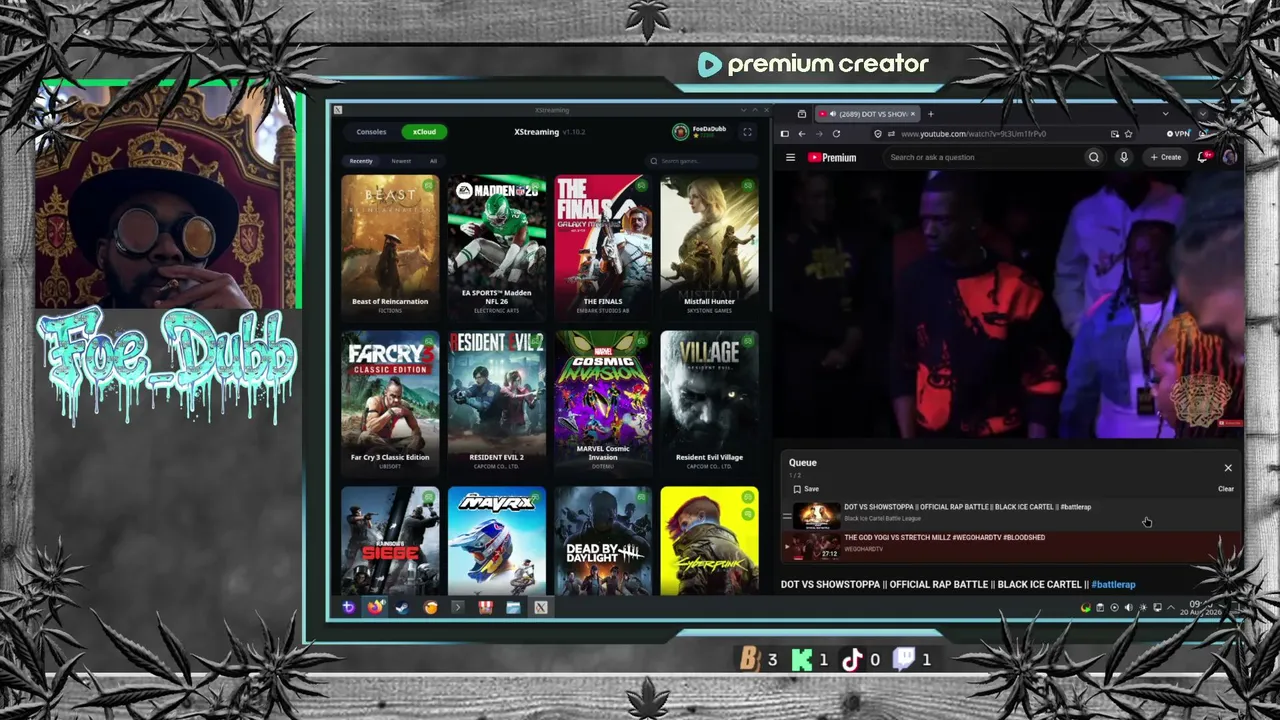
Task: Open Rainbow Six Siege game card
Action: (x=390, y=541)
